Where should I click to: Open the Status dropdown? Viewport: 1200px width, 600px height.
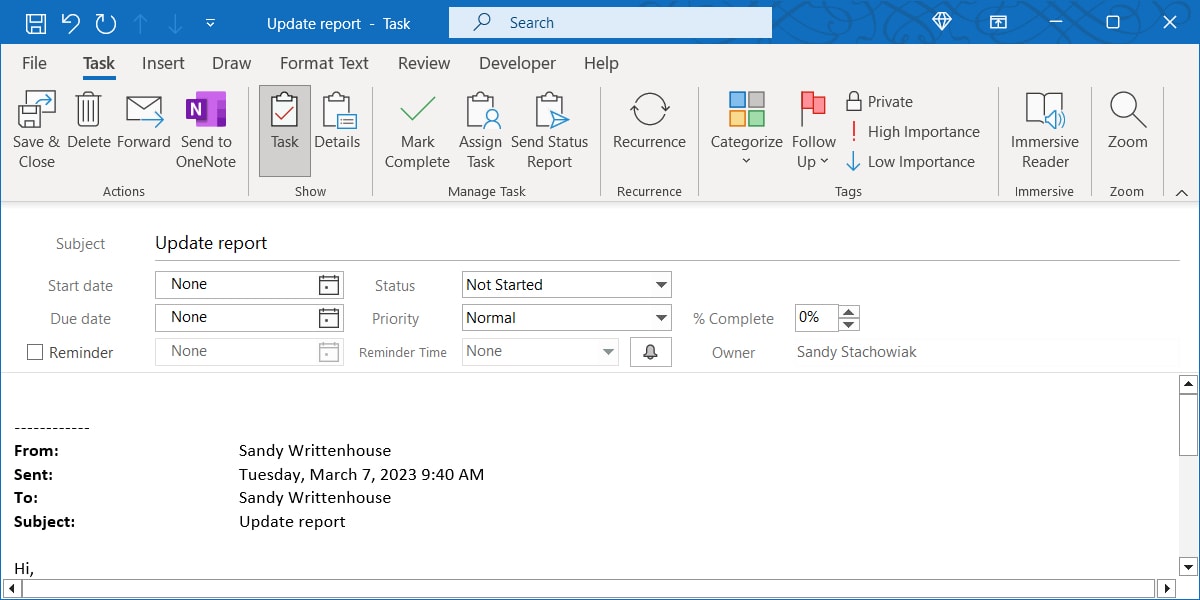point(660,284)
